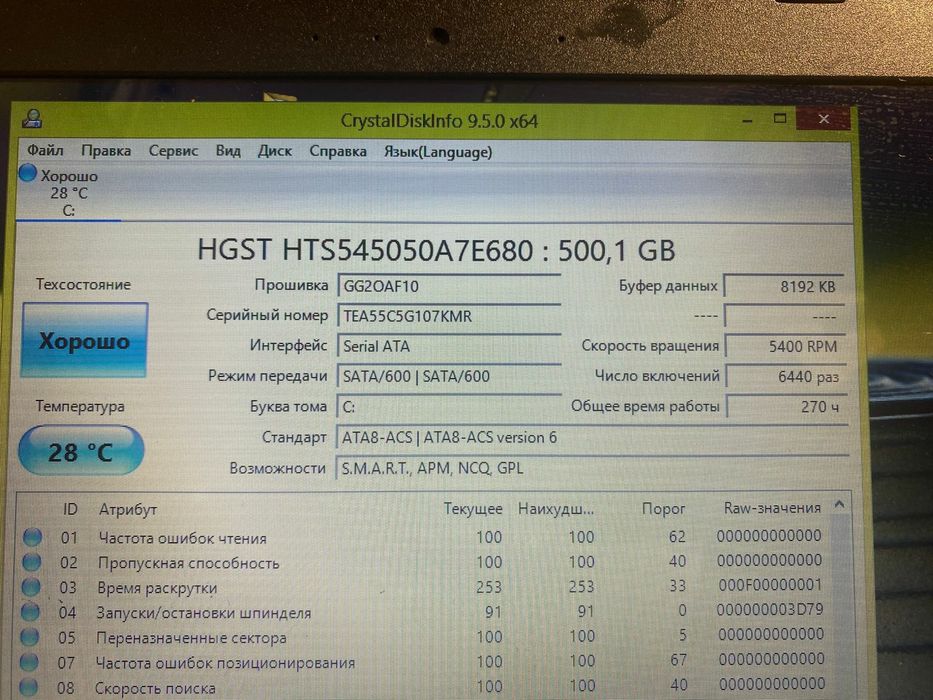Open the Справка menu
This screenshot has height=700, width=933.
[337, 151]
